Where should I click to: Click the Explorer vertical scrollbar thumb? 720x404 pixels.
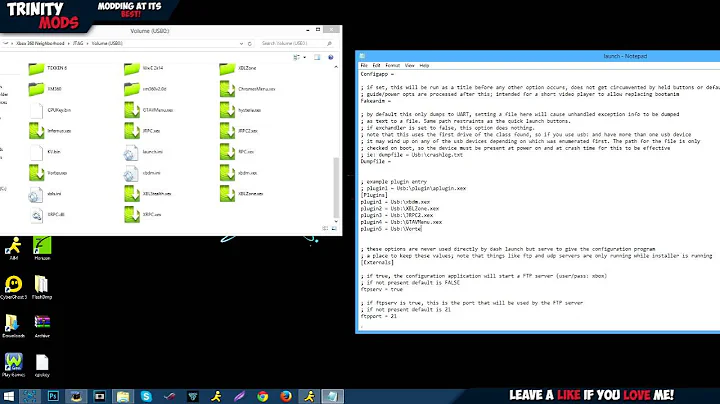336,187
